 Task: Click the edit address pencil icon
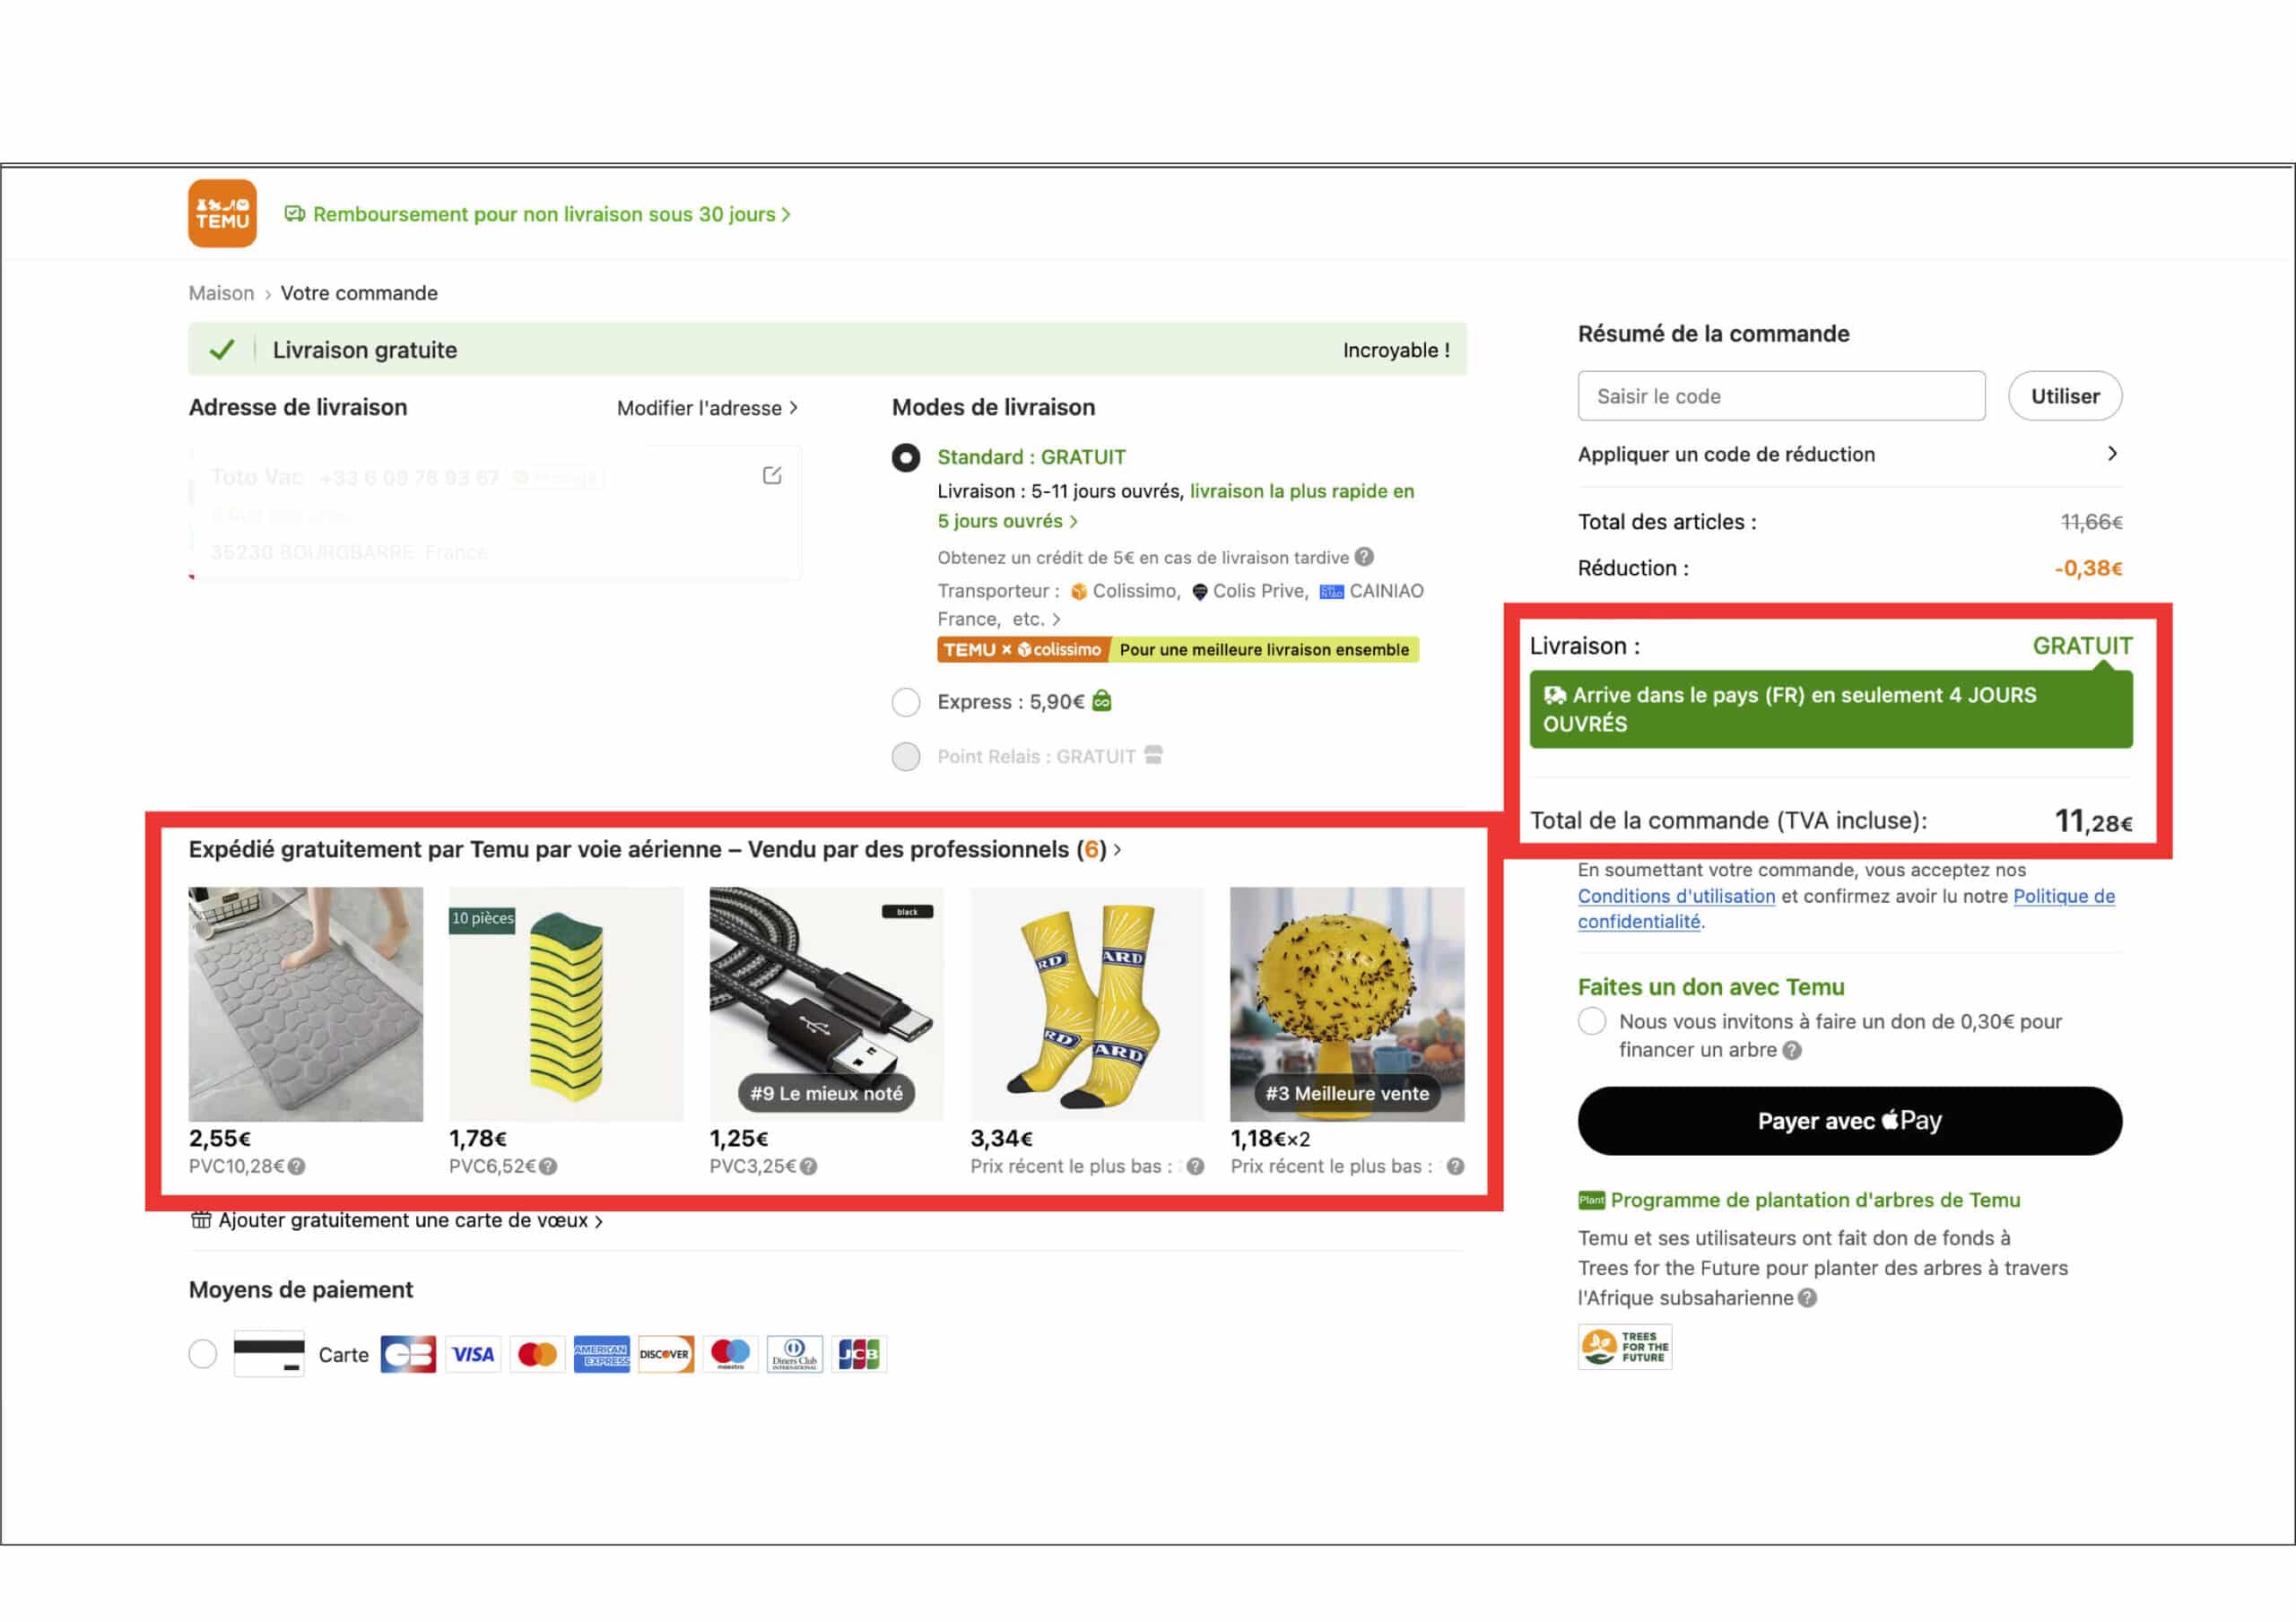(x=772, y=475)
